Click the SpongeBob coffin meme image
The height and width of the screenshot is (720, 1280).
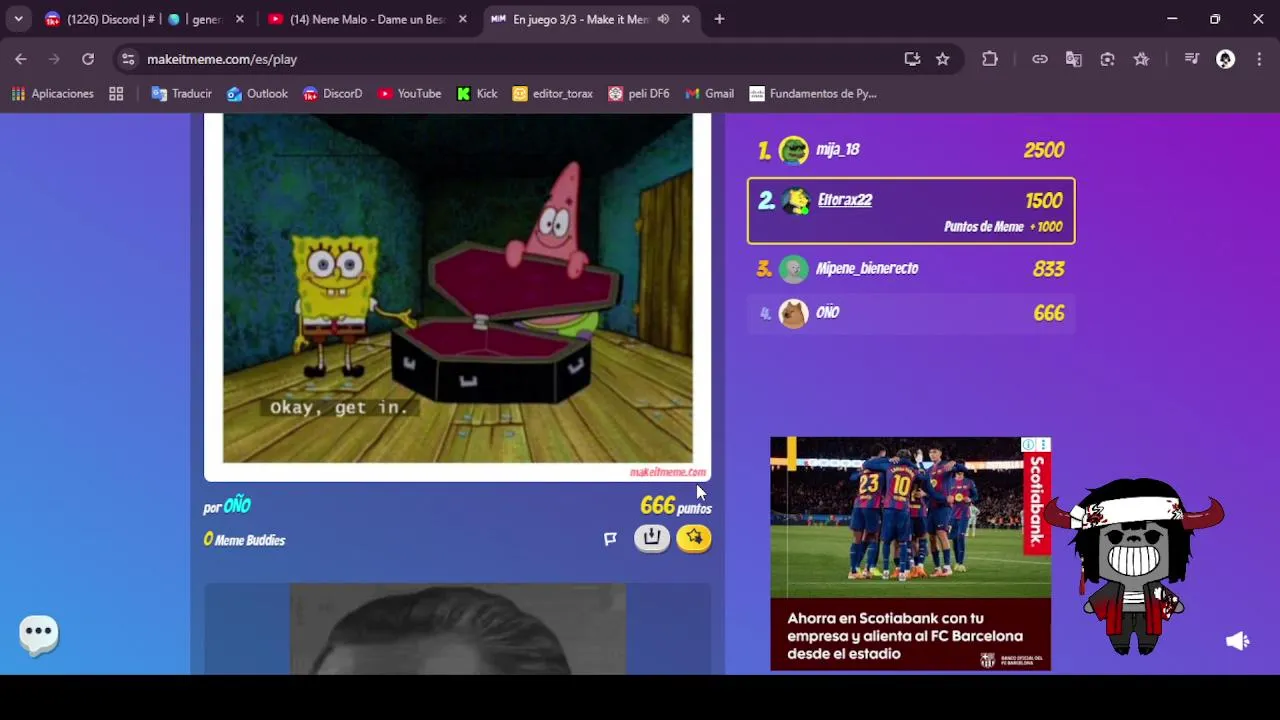point(458,289)
